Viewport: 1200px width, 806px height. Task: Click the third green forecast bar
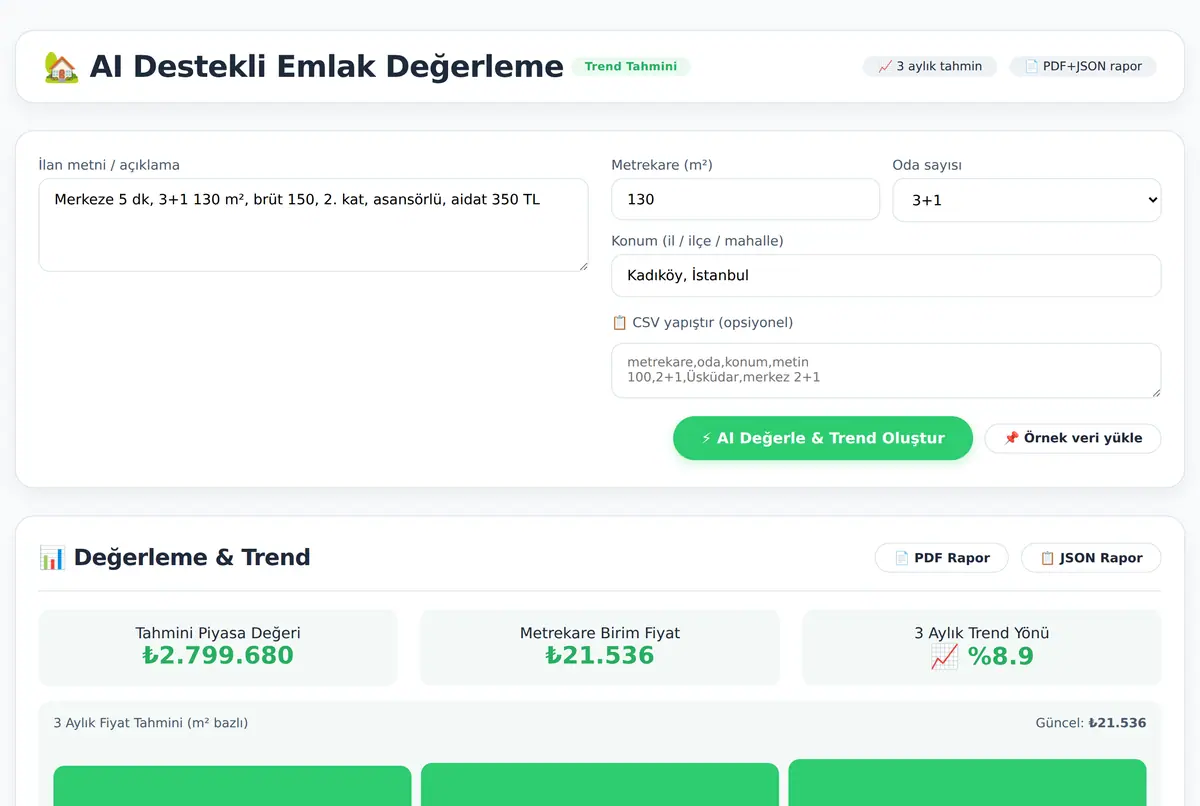(967, 783)
